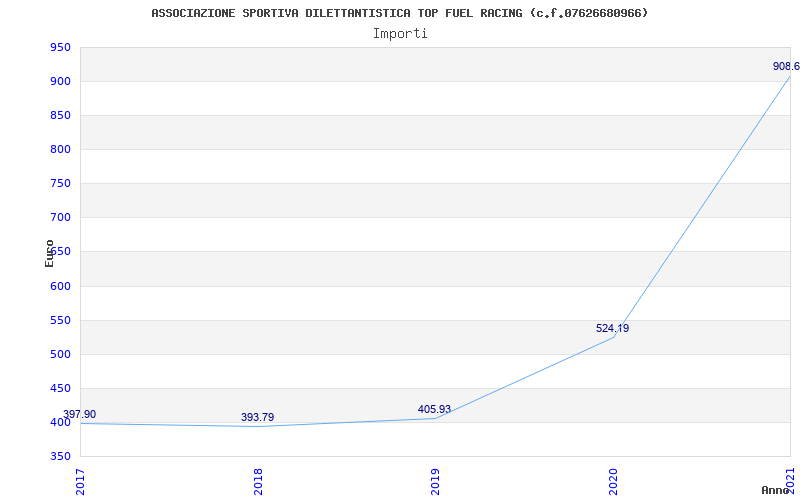
Task: Click the 550 y-axis value
Action: pyautogui.click(x=60, y=320)
